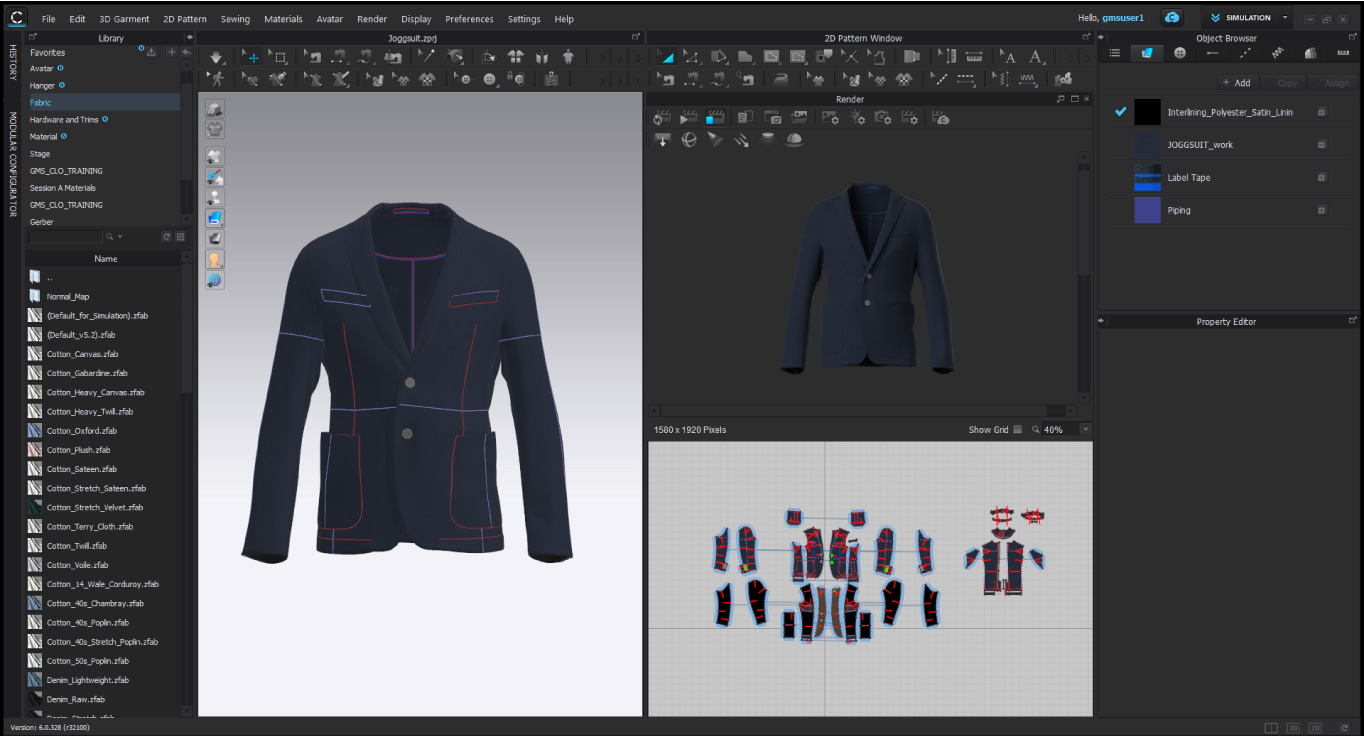Open the SIMULATION mode dropdown
The image size is (1364, 736).
point(1285,18)
